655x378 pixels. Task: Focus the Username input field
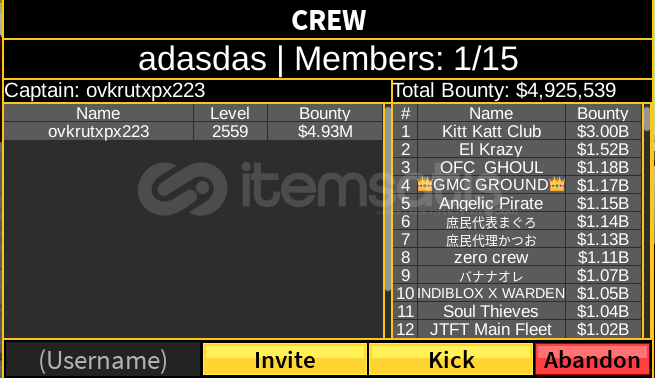point(103,360)
